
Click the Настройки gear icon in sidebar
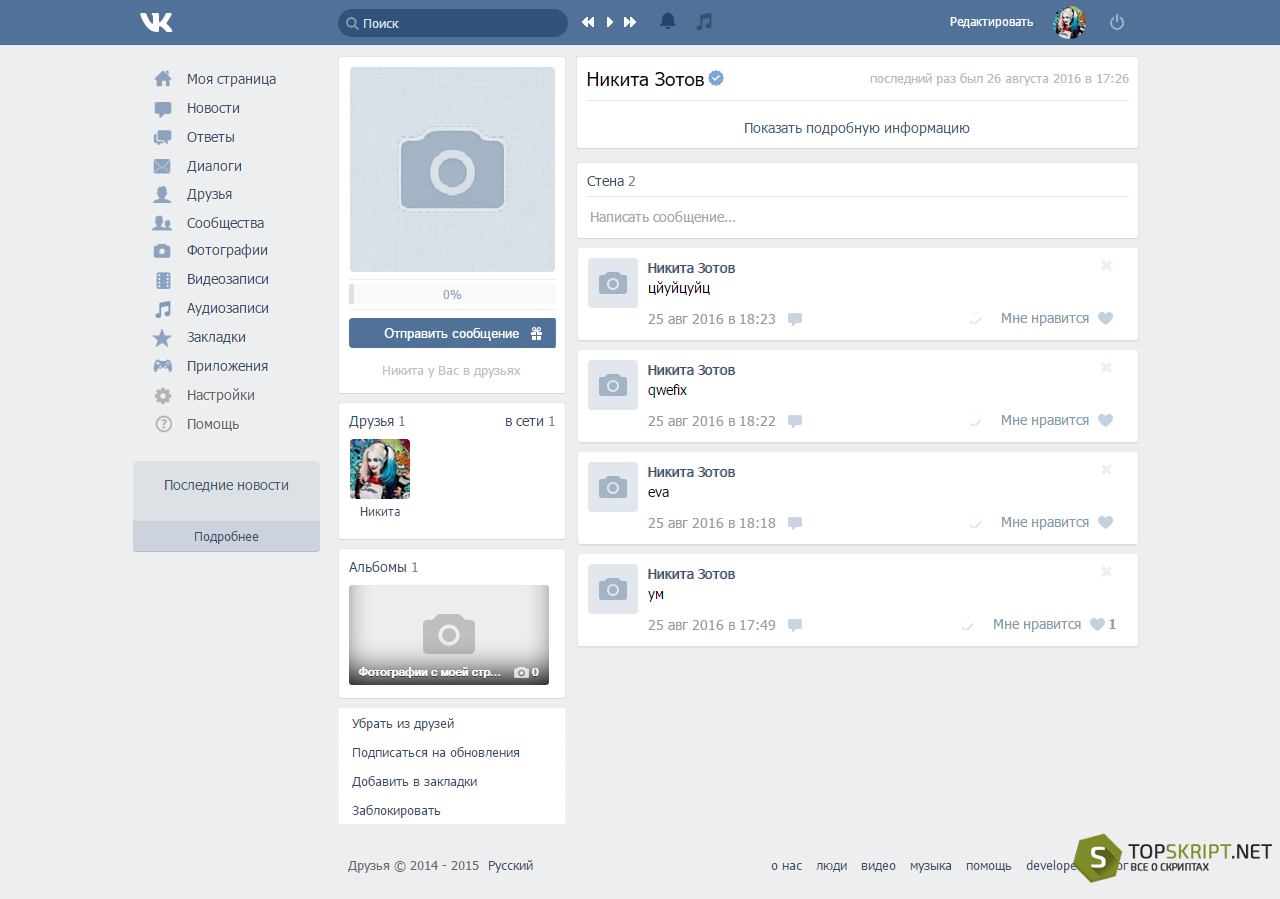[163, 395]
